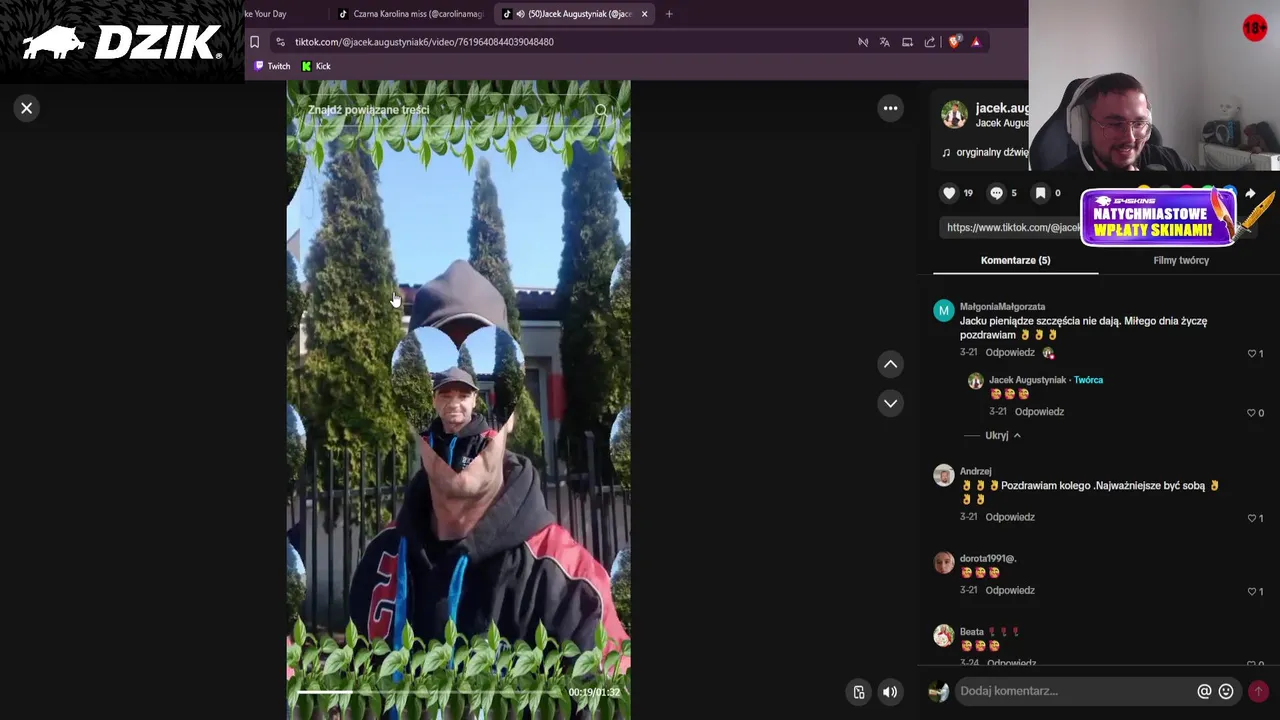Image resolution: width=1280 pixels, height=720 pixels.
Task: Open the Kick bookmark
Action: click(x=316, y=66)
